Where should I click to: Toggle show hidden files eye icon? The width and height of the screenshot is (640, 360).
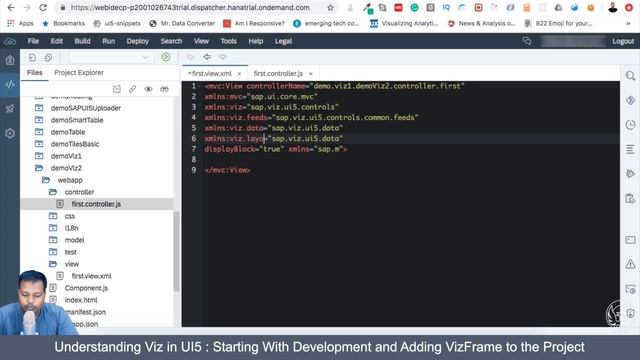148,89
